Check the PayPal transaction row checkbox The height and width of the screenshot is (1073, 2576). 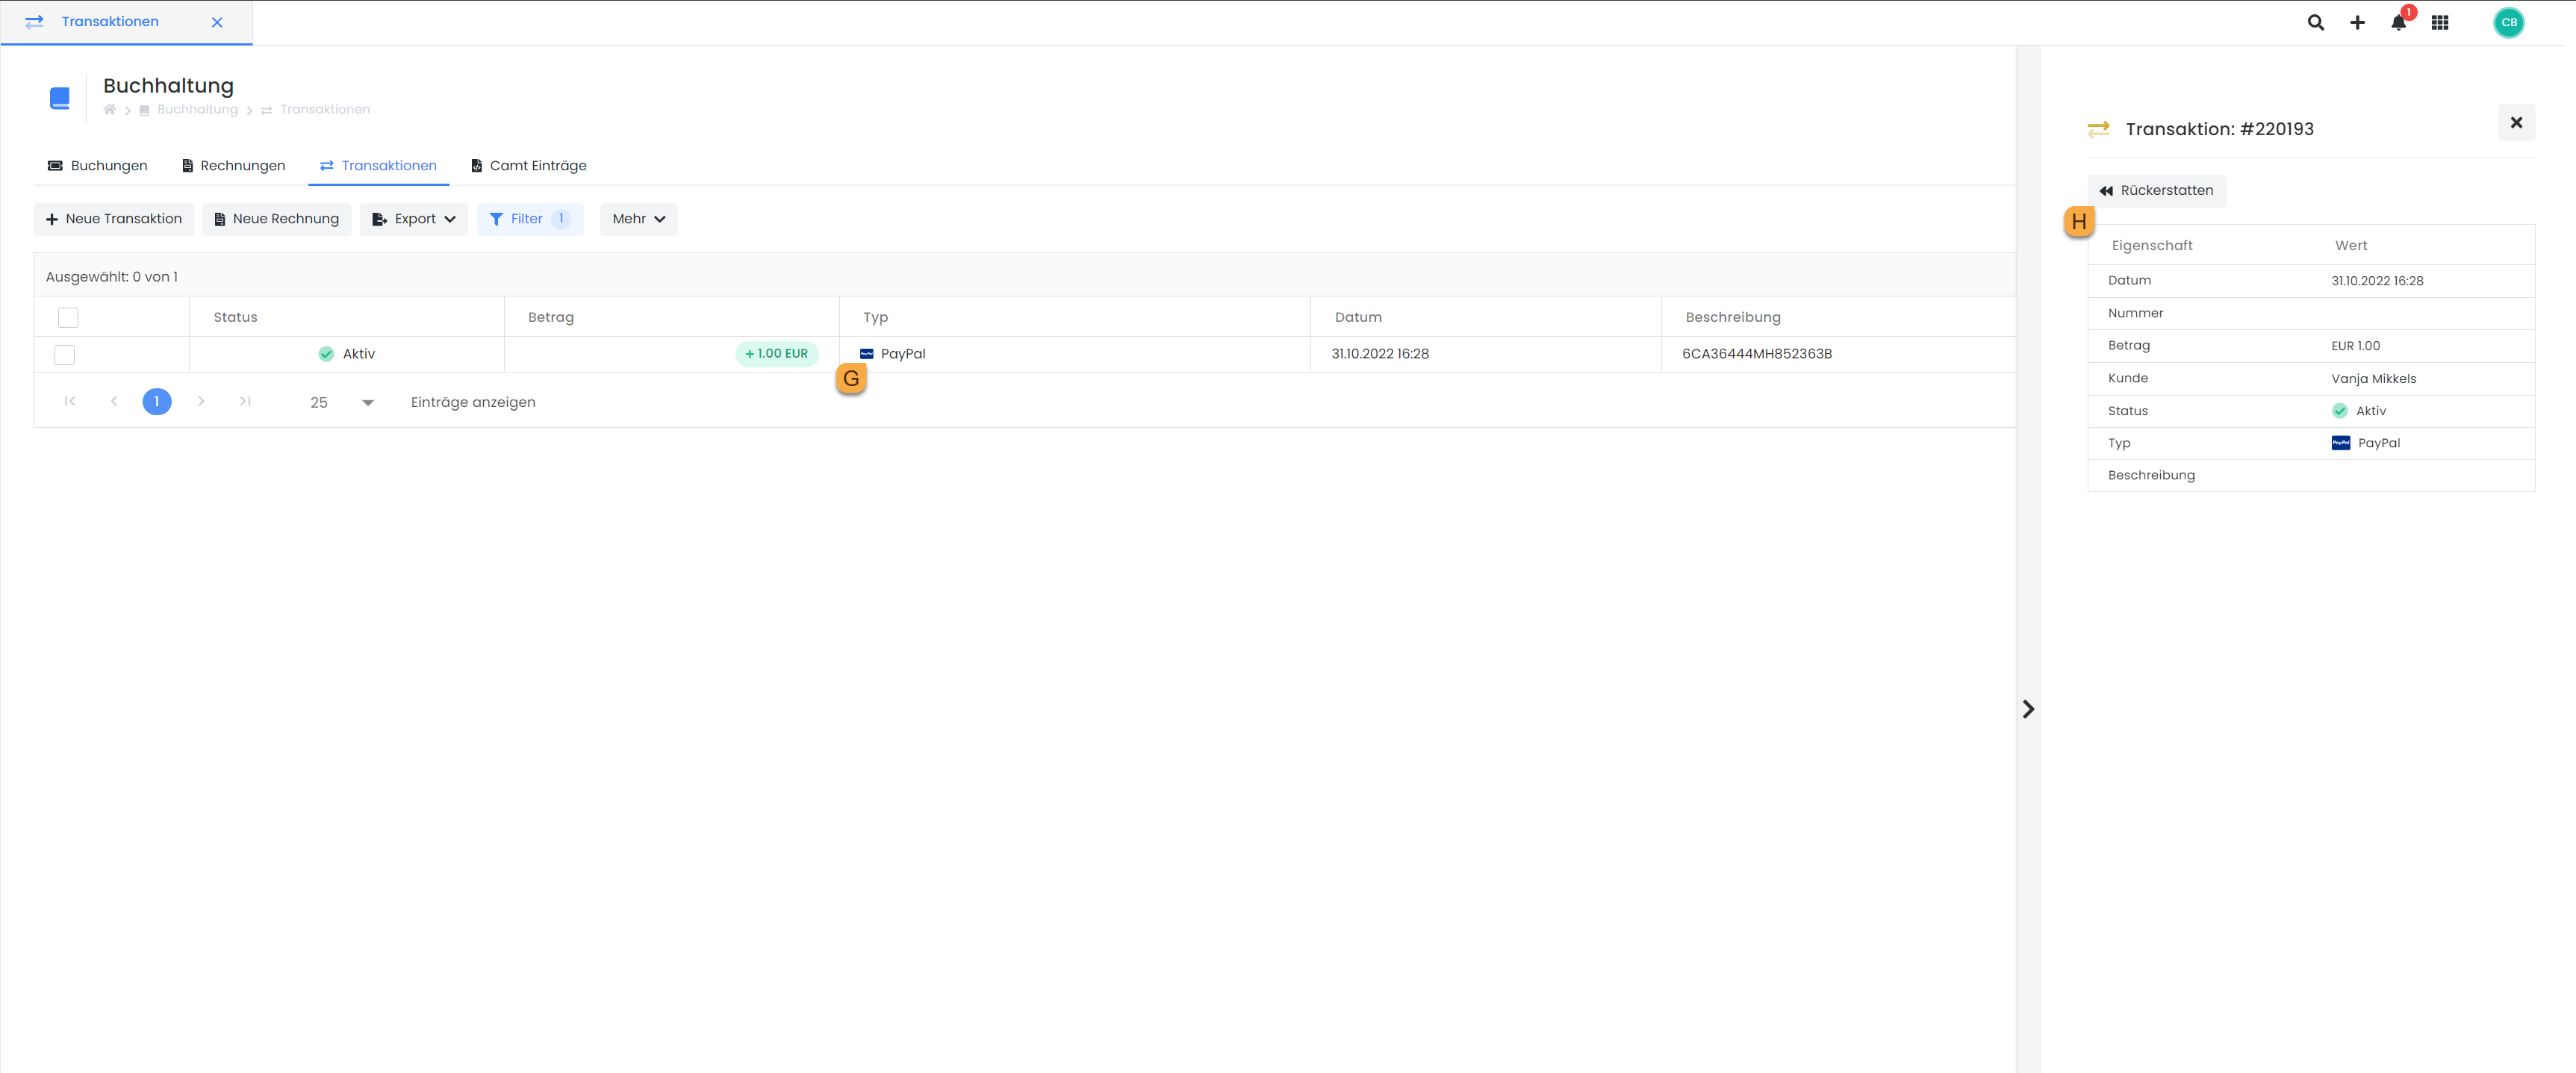[x=65, y=354]
